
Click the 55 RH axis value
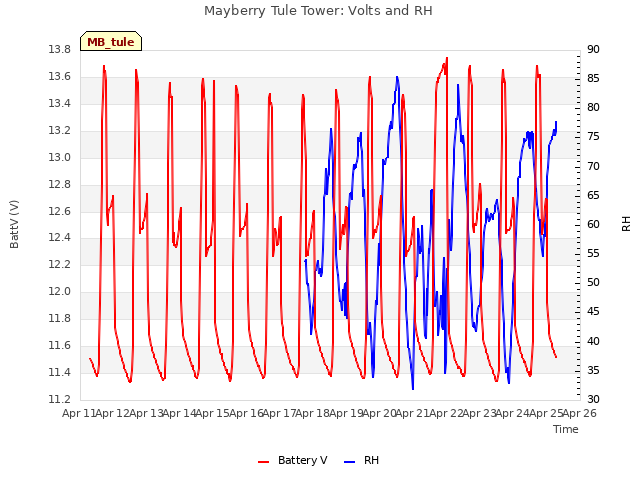point(593,253)
